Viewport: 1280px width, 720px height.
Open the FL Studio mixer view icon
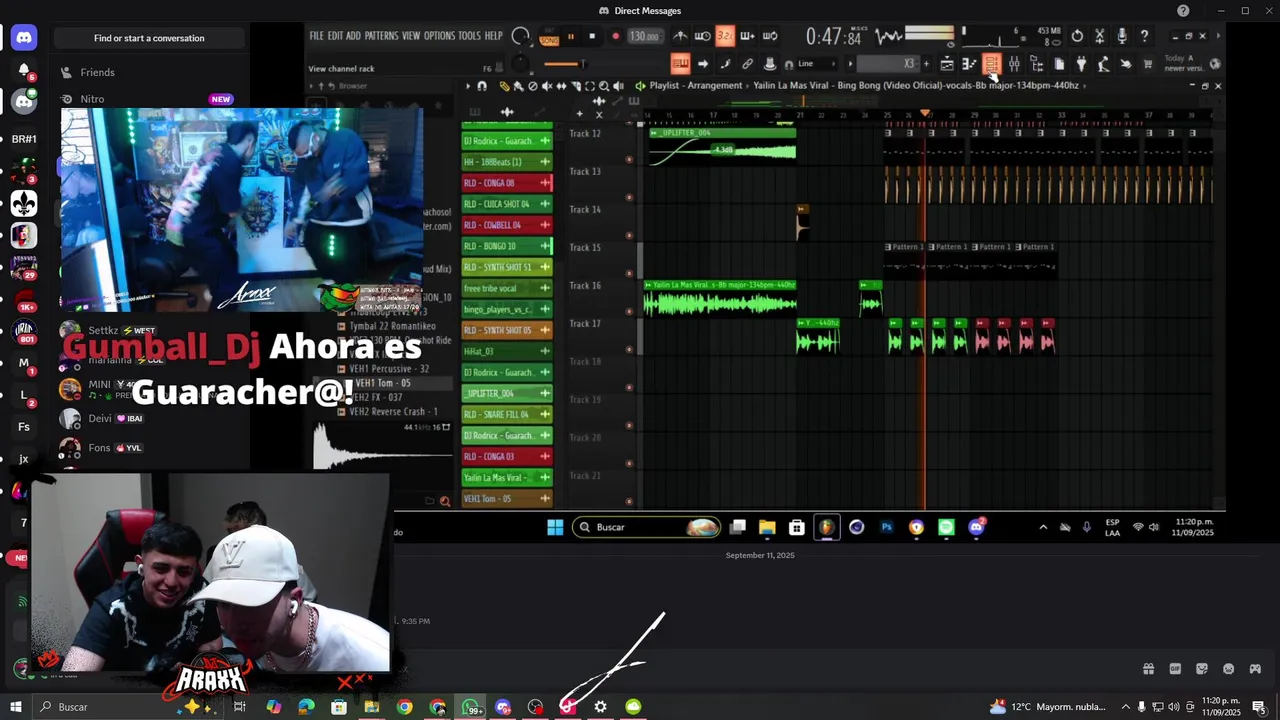(x=1014, y=64)
